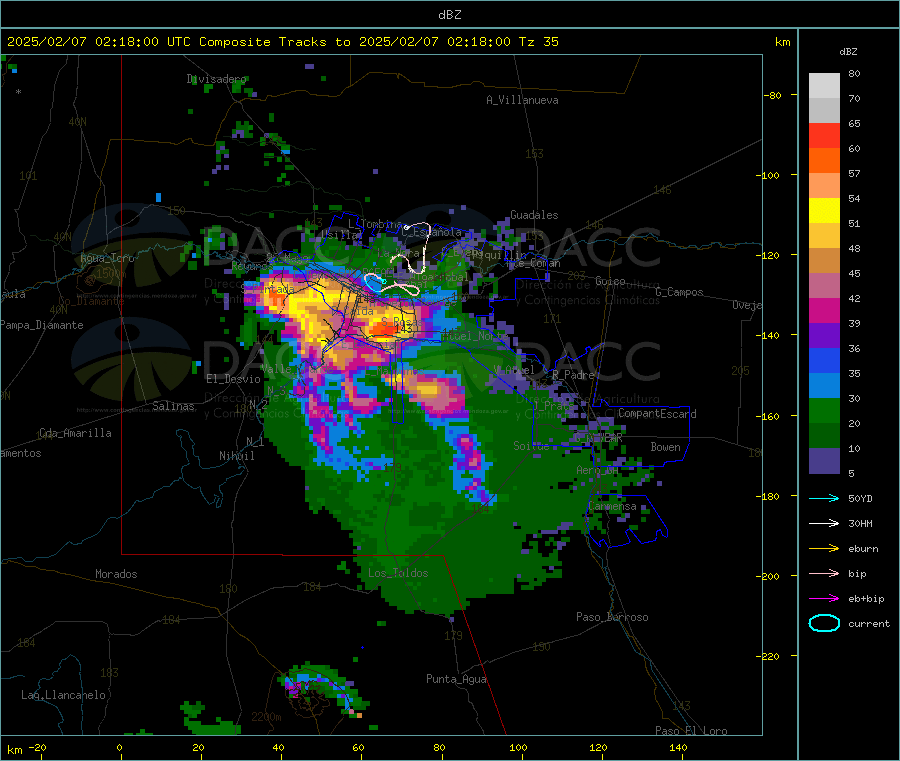This screenshot has height=761, width=900.
Task: Click the CompantEscard map label
Action: pos(657,414)
